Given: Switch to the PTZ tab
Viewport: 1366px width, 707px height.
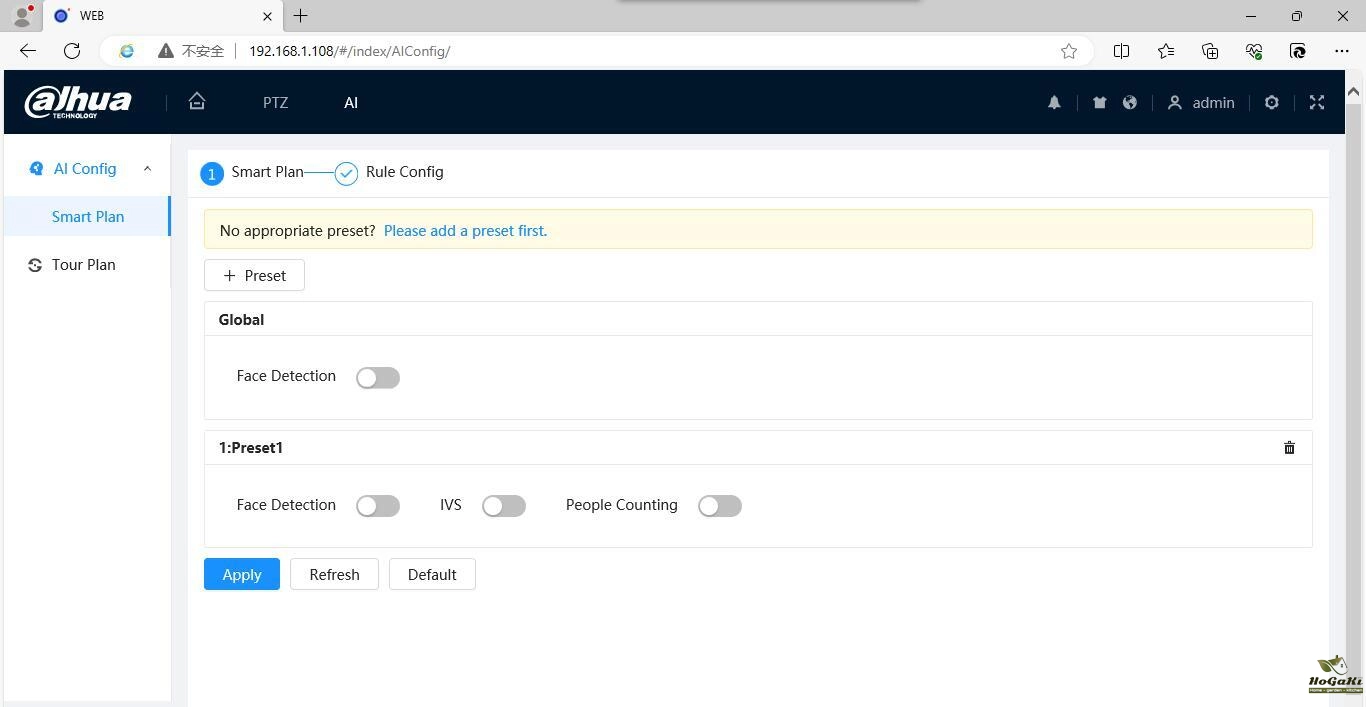Looking at the screenshot, I should (275, 103).
